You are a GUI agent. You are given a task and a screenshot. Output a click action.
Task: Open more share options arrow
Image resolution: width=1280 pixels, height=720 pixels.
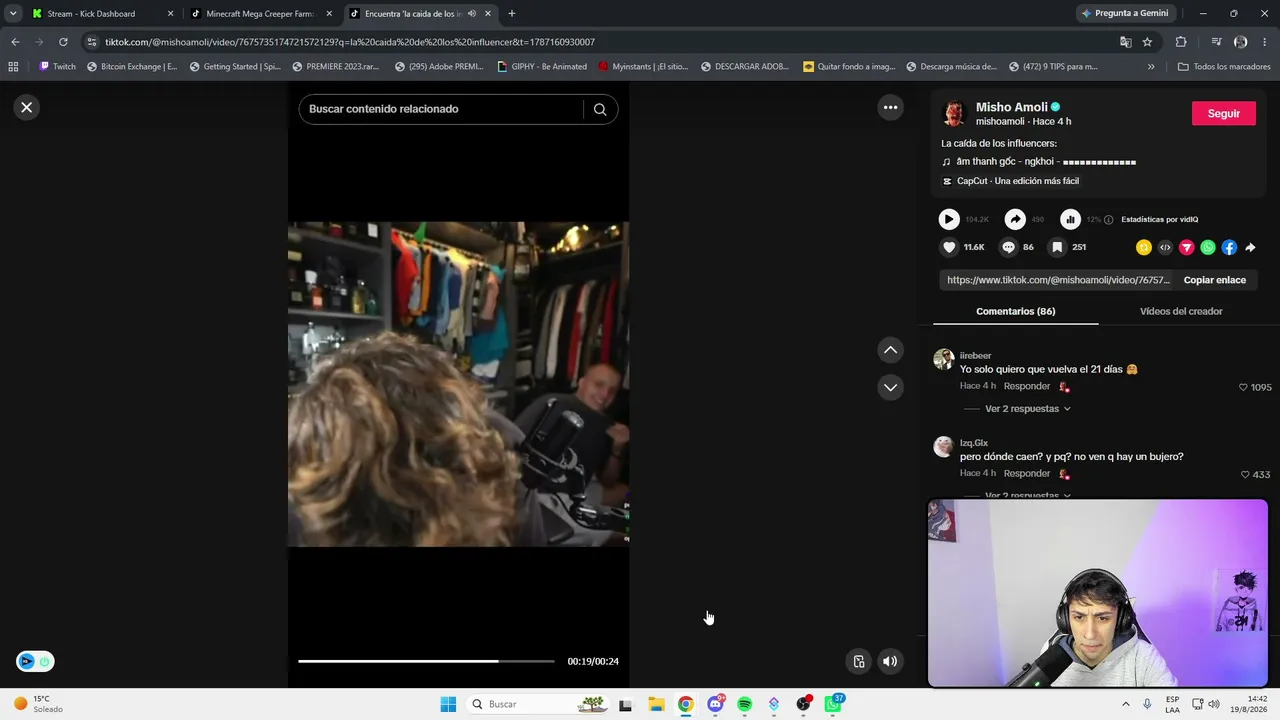point(1250,247)
